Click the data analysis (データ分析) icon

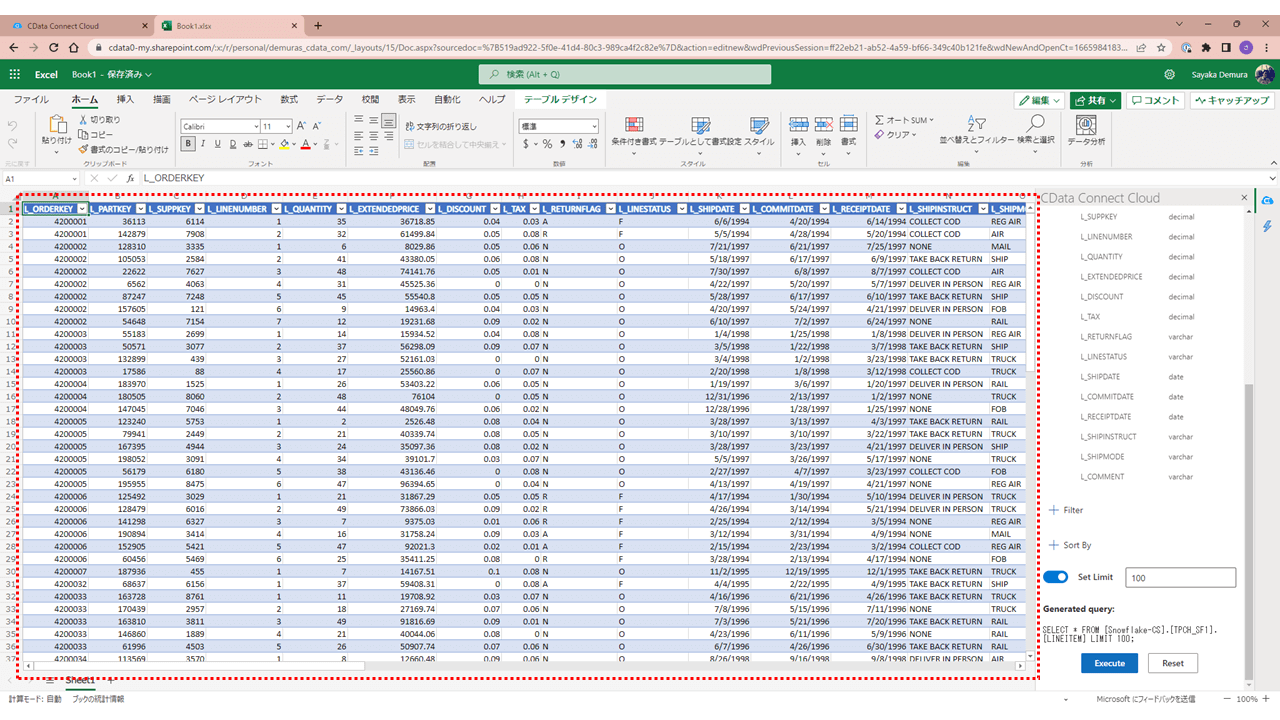[x=1085, y=125]
